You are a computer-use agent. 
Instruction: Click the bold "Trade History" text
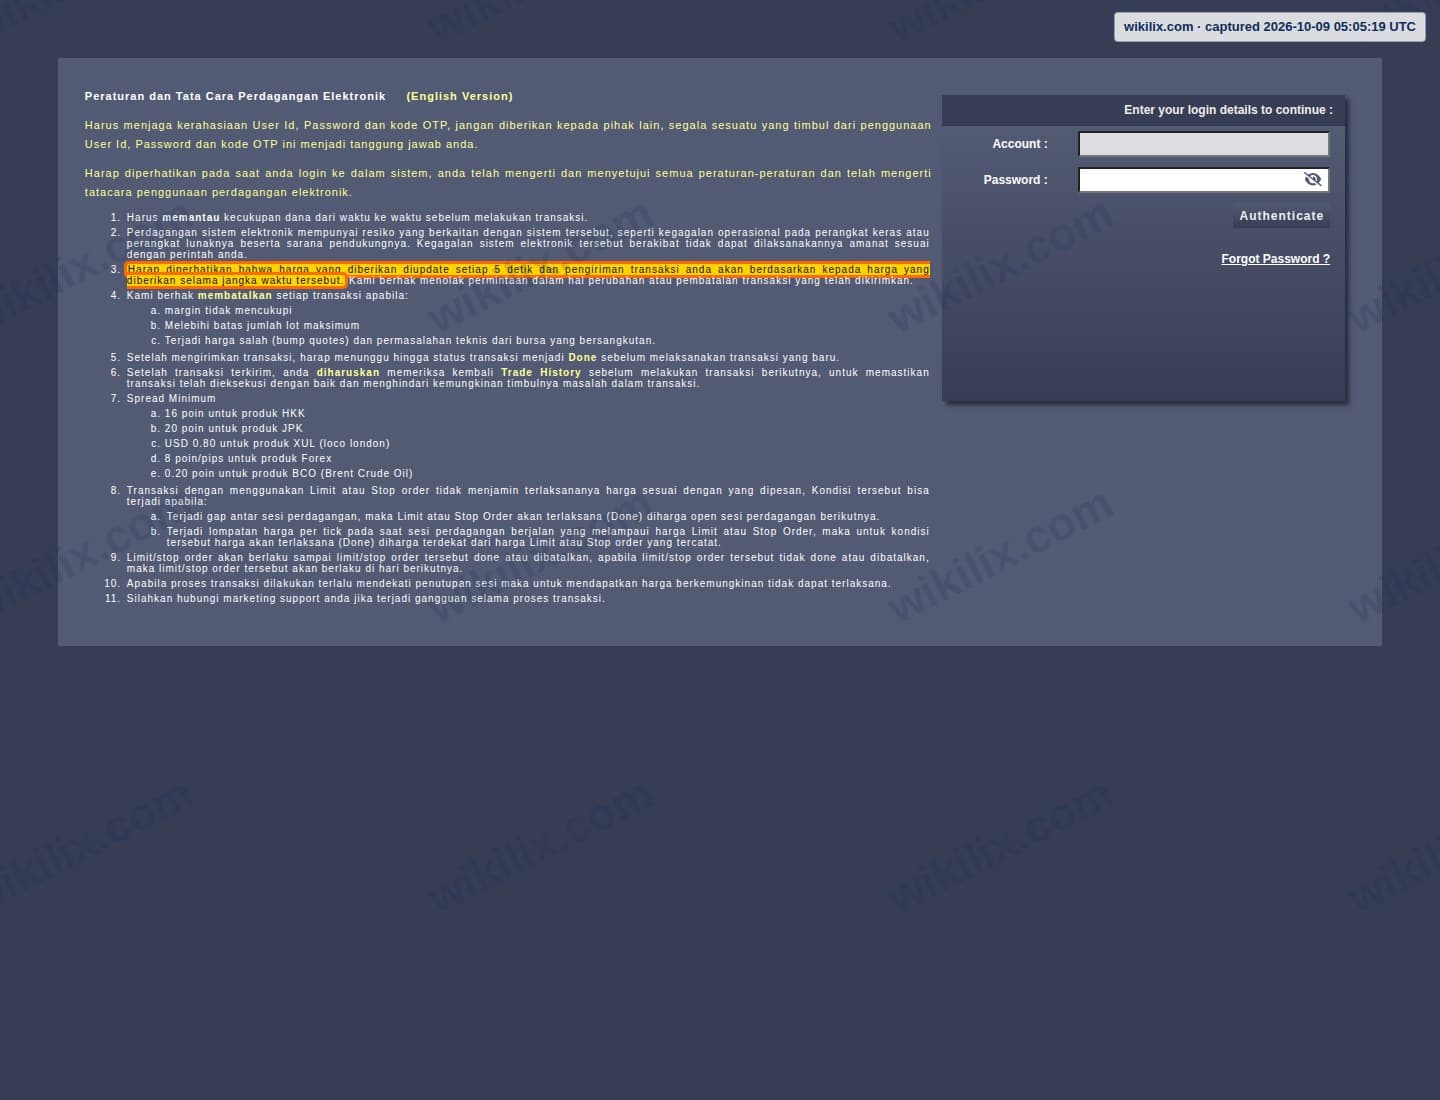coord(541,373)
